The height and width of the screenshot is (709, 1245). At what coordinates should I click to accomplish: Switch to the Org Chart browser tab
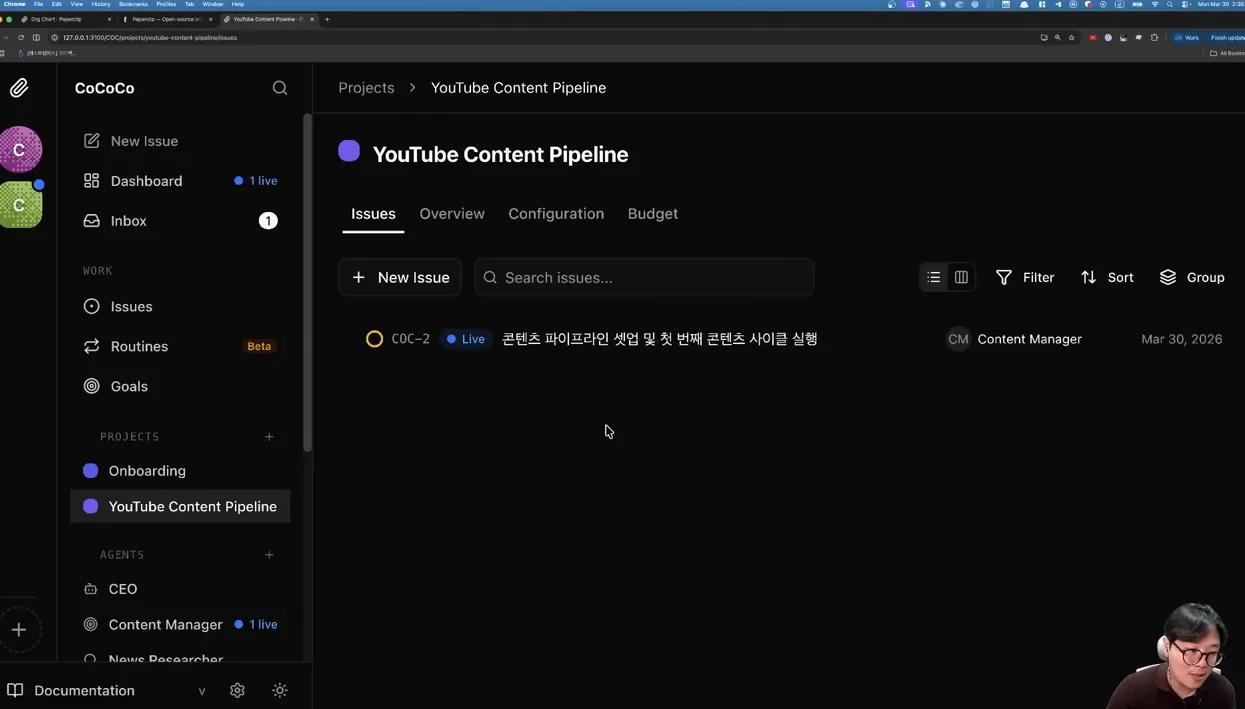coord(64,19)
